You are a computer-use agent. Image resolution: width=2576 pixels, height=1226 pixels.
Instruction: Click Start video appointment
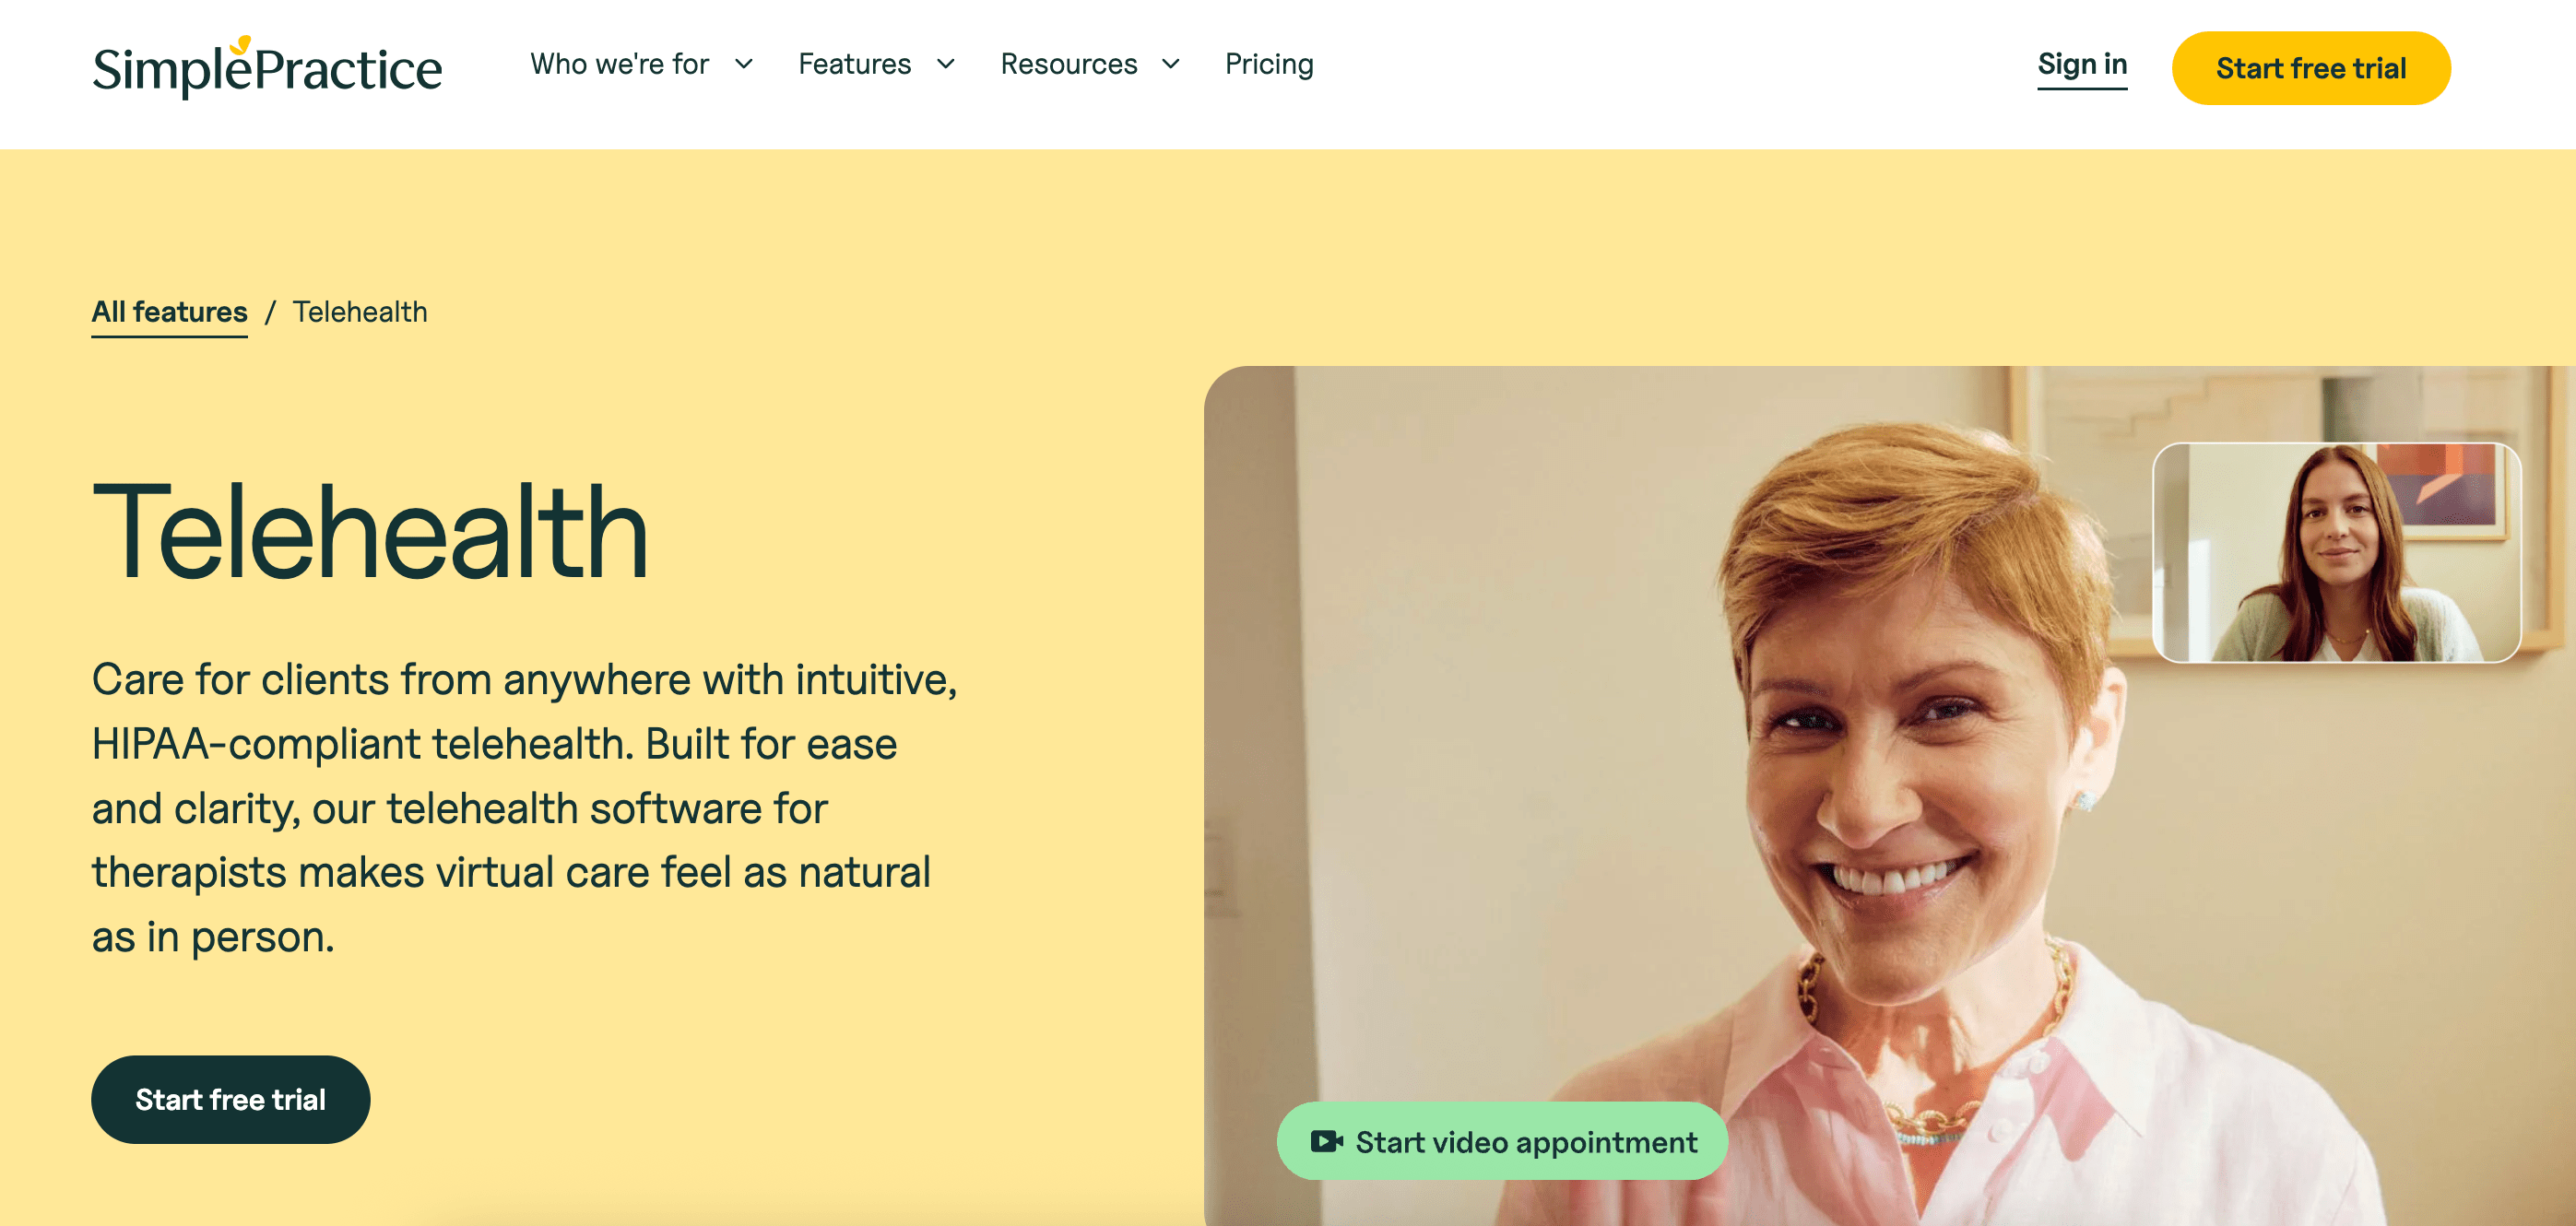pyautogui.click(x=1502, y=1140)
